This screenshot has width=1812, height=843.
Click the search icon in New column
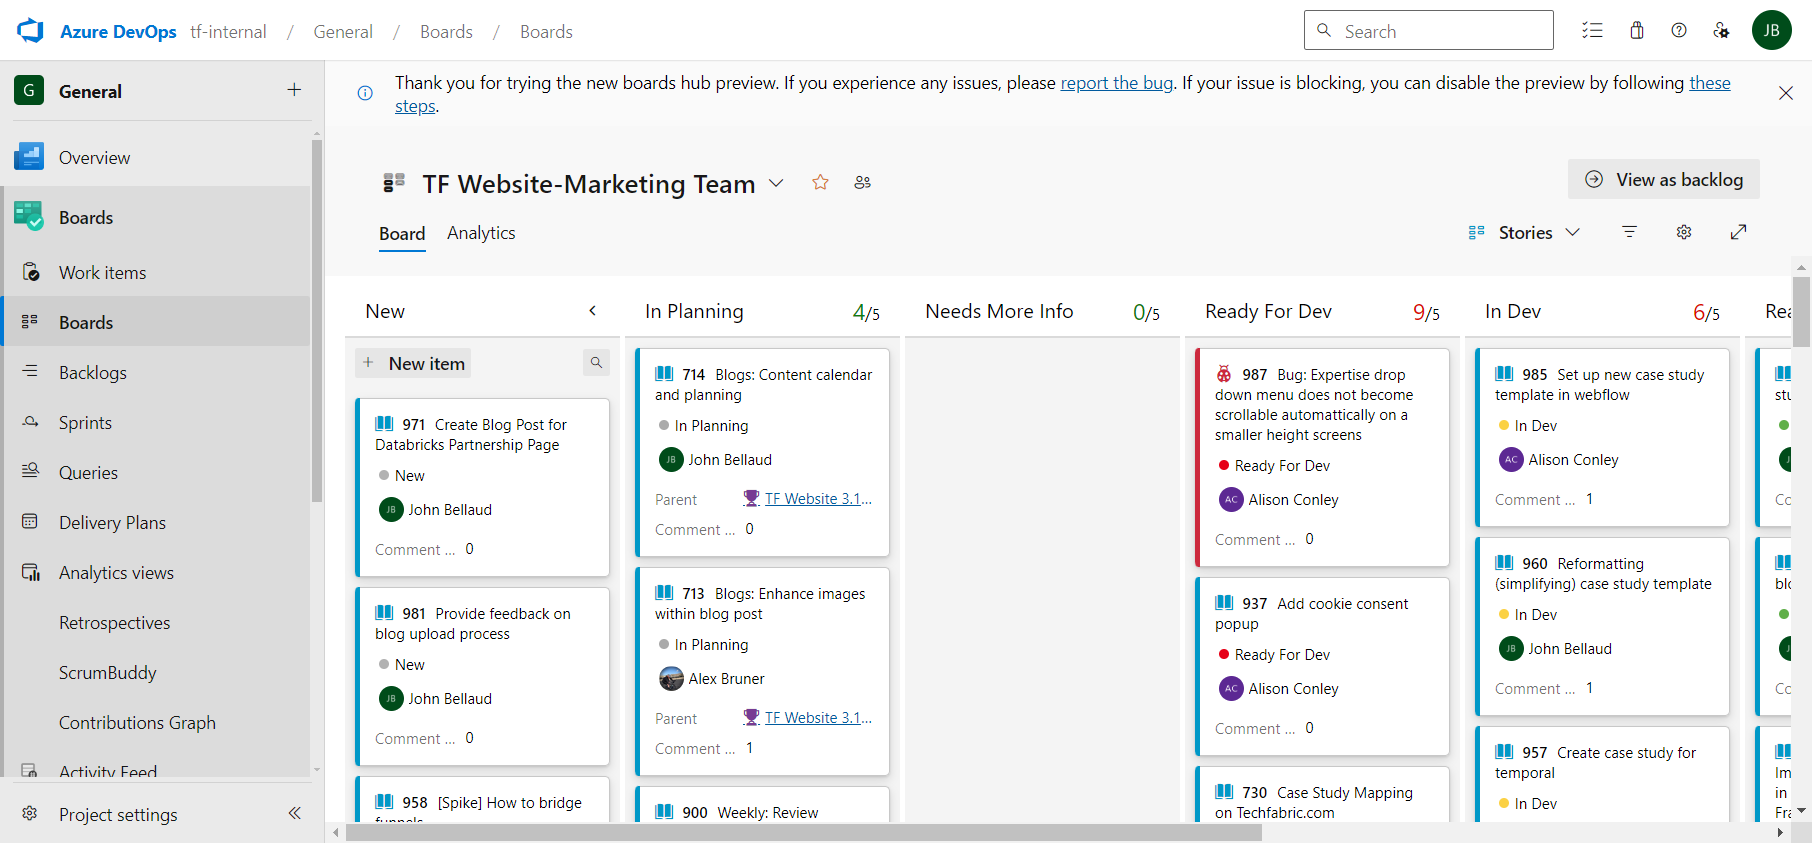point(596,363)
